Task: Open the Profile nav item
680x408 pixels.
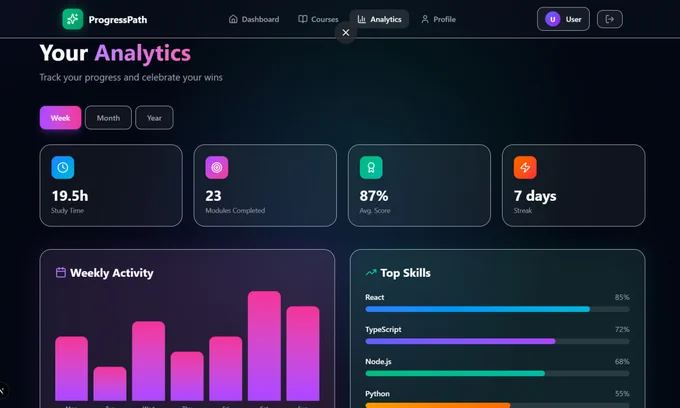Action: pyautogui.click(x=438, y=19)
